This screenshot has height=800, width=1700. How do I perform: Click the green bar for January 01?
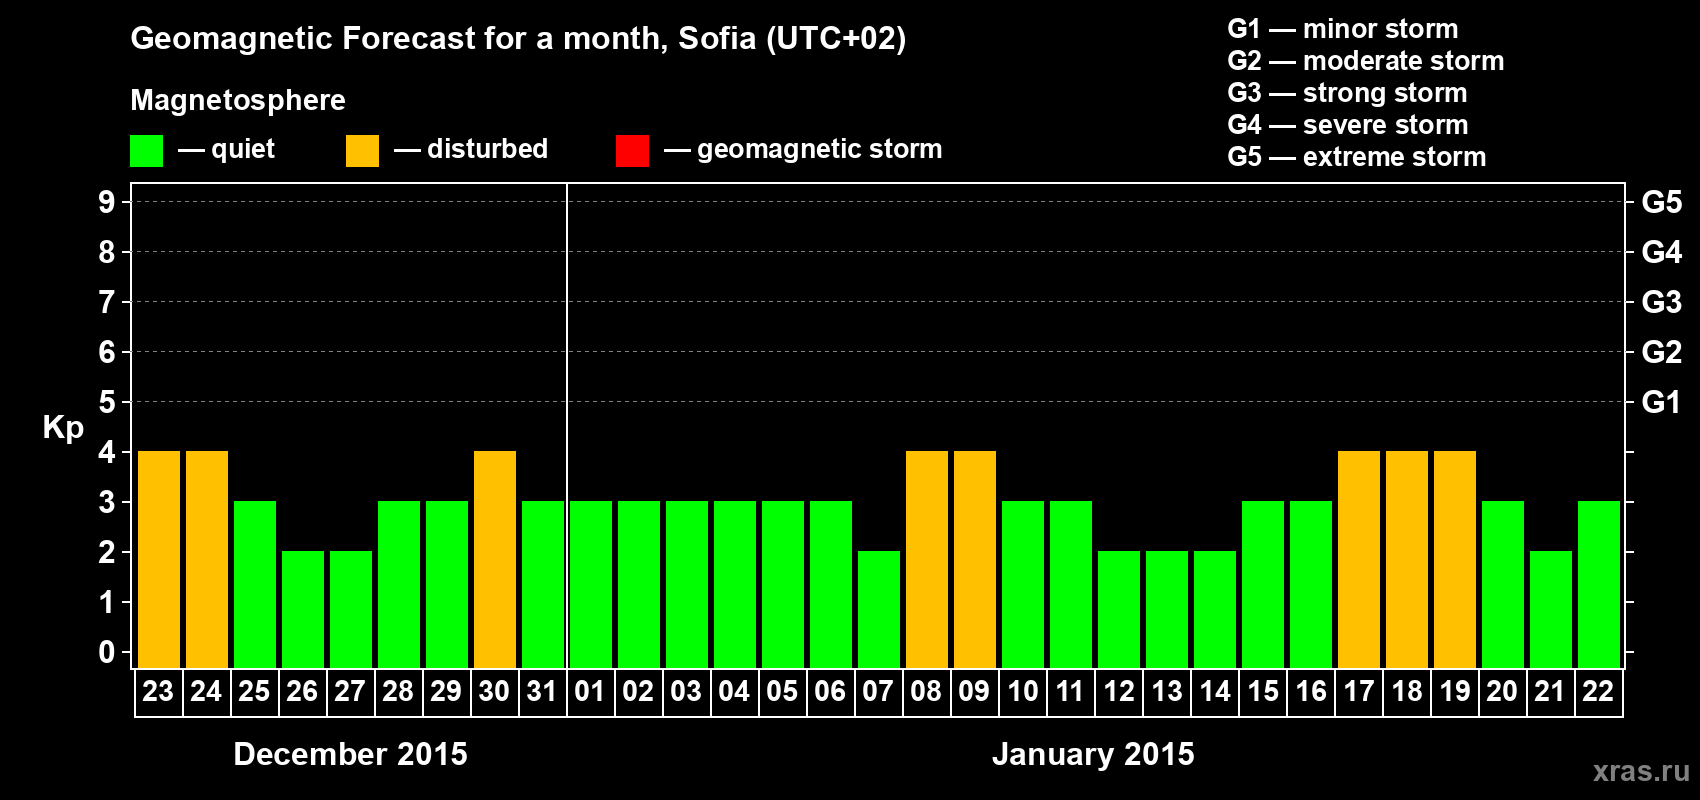click(x=591, y=584)
